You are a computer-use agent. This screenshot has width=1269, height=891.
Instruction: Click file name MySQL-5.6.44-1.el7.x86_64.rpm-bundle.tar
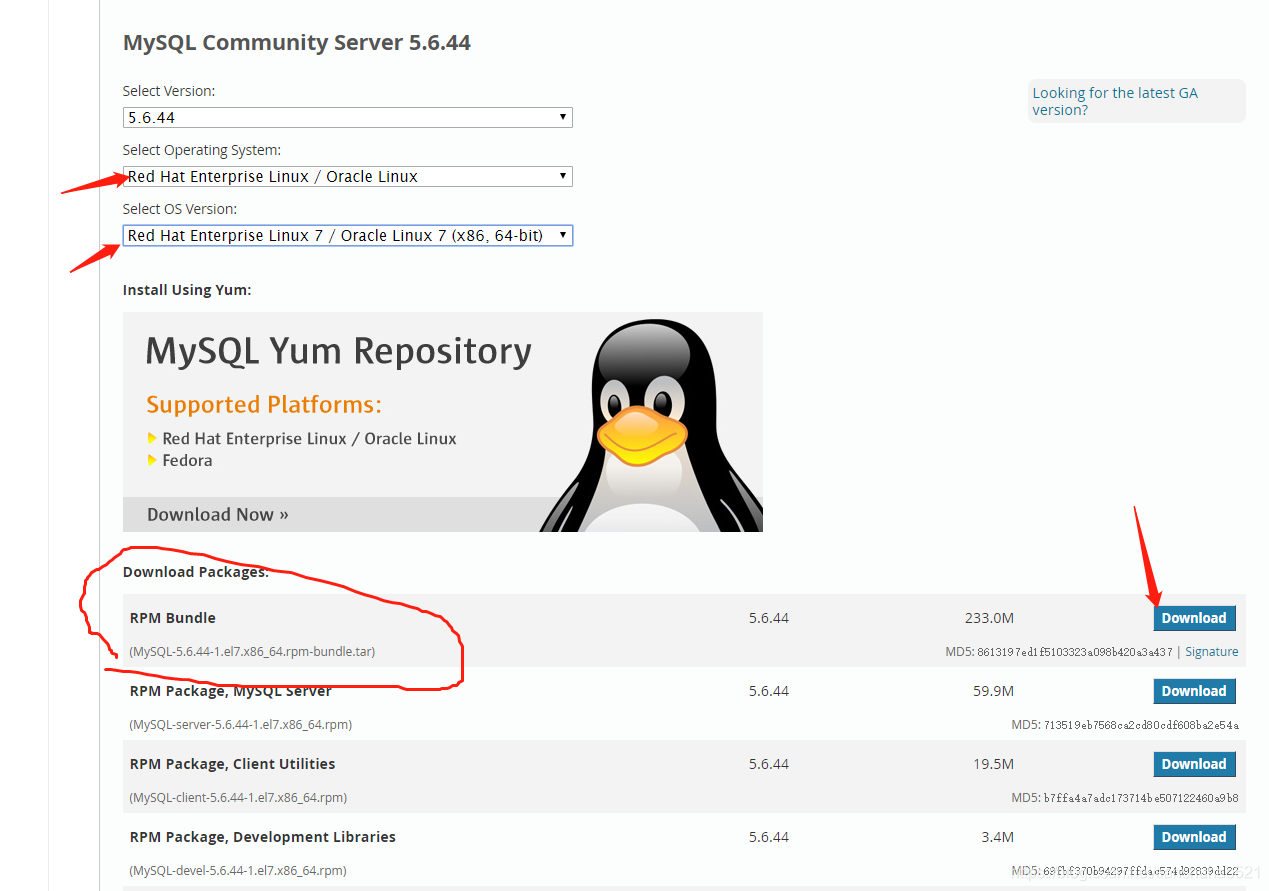pyautogui.click(x=252, y=651)
